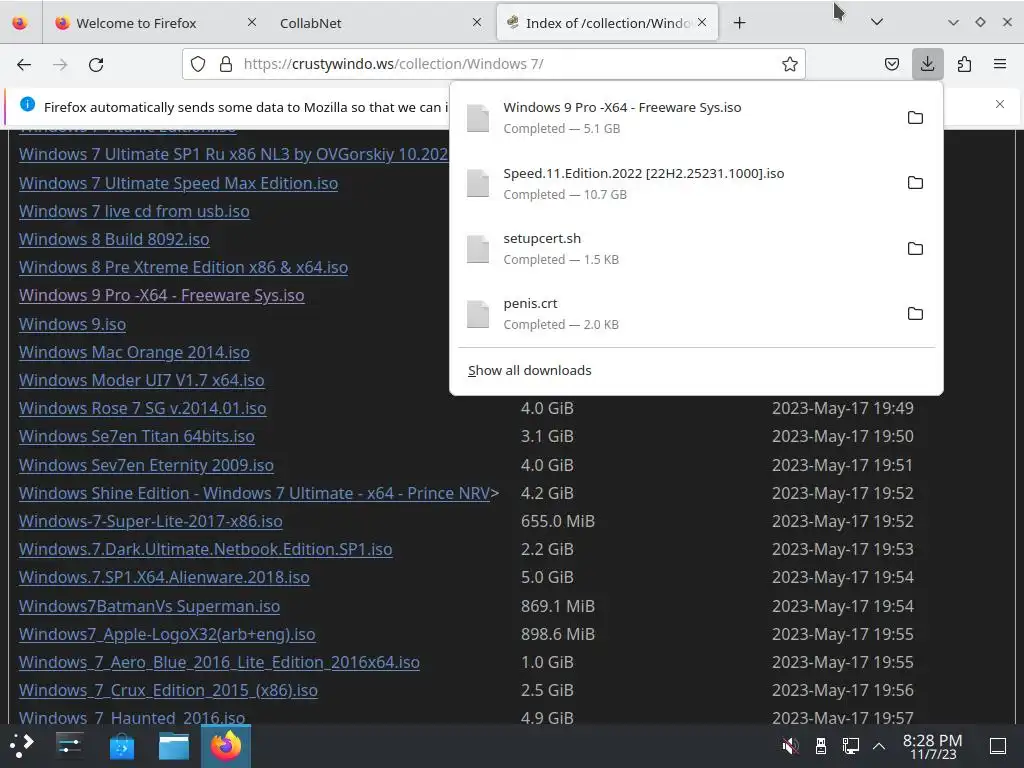
Task: Open removable devices tray icon
Action: click(821, 745)
